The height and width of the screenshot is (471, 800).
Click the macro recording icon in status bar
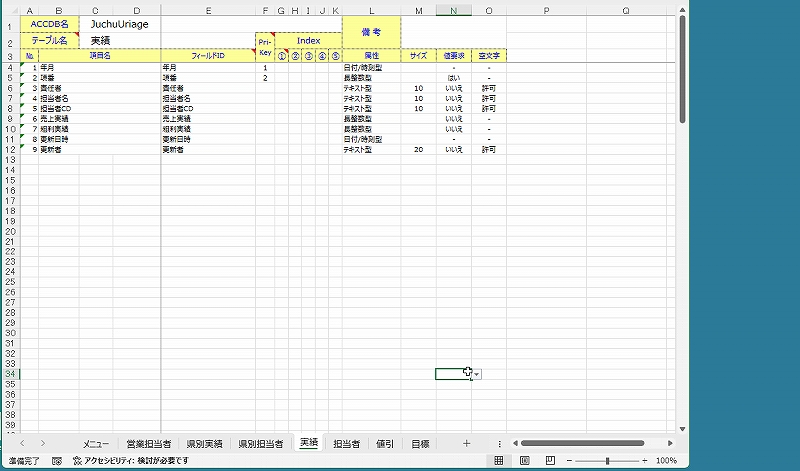[x=57, y=461]
